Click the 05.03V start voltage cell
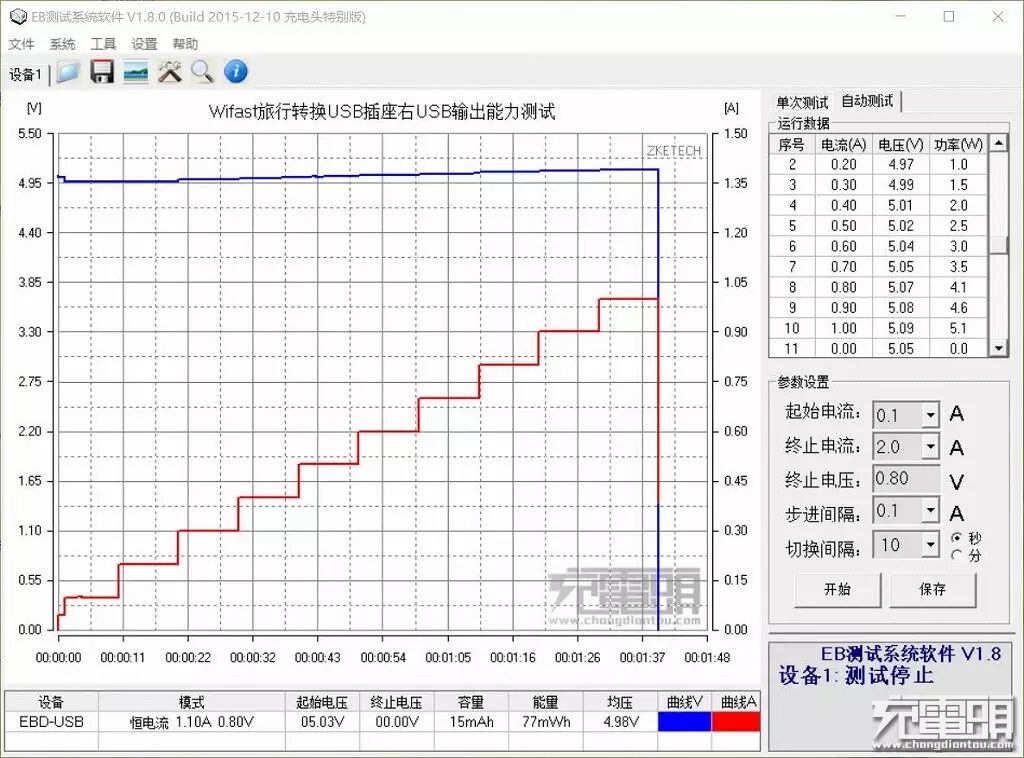 322,721
